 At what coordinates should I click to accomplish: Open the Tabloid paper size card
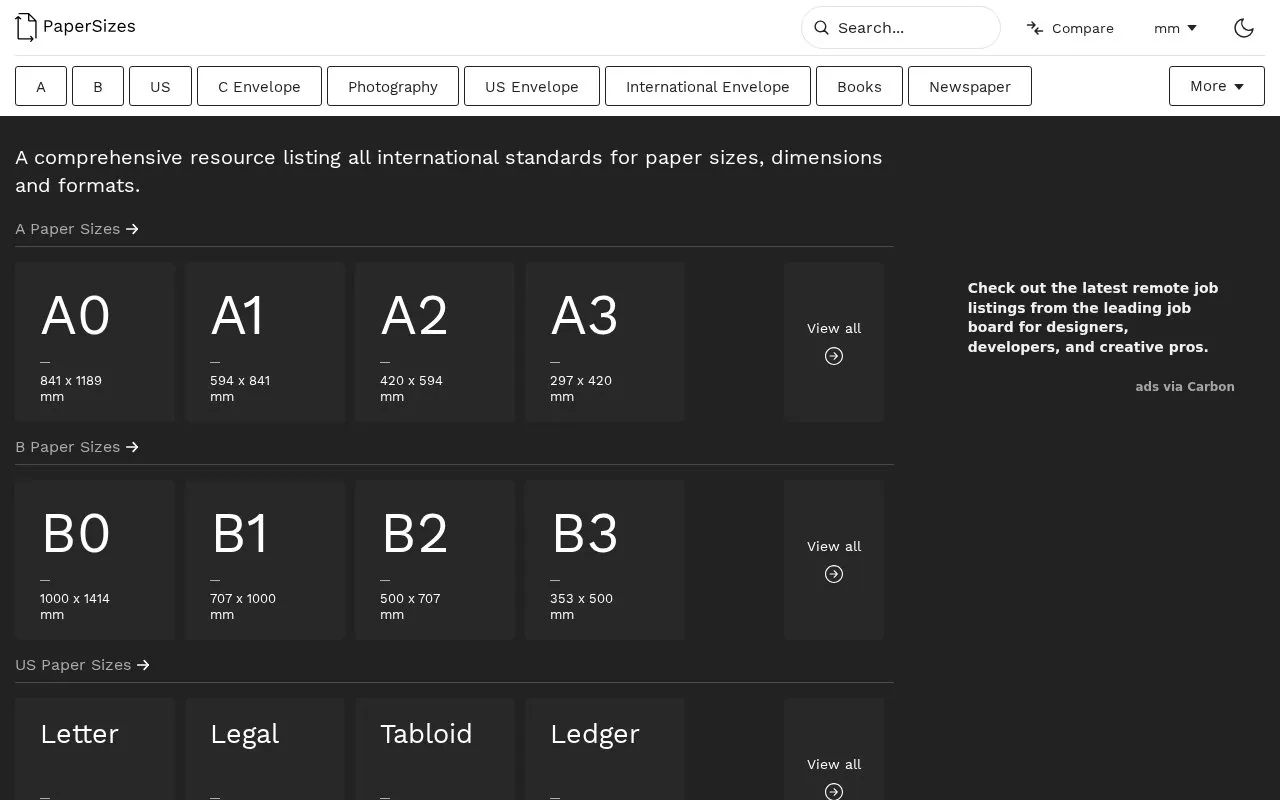(x=435, y=749)
